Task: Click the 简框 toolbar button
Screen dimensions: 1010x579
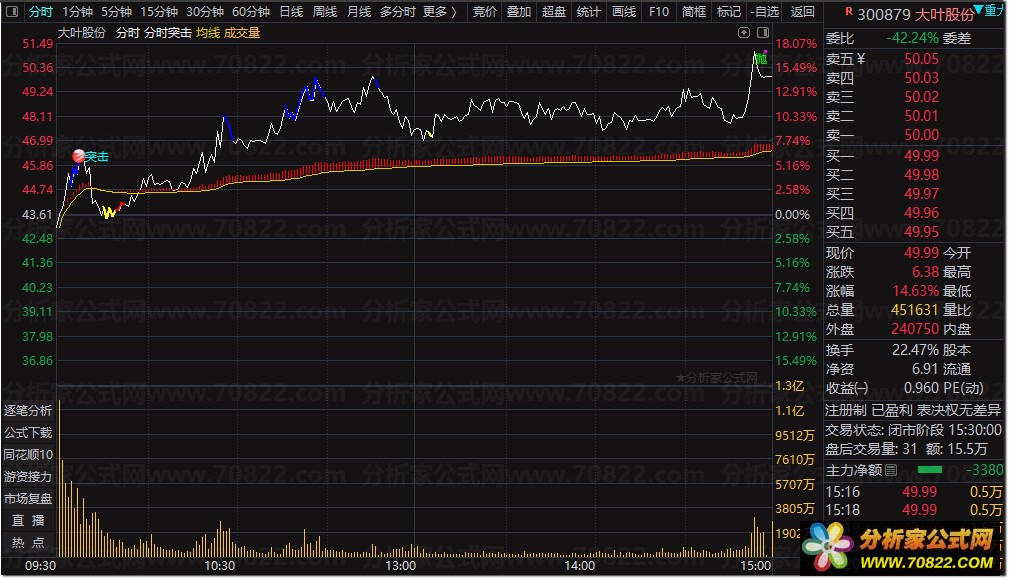Action: (694, 12)
